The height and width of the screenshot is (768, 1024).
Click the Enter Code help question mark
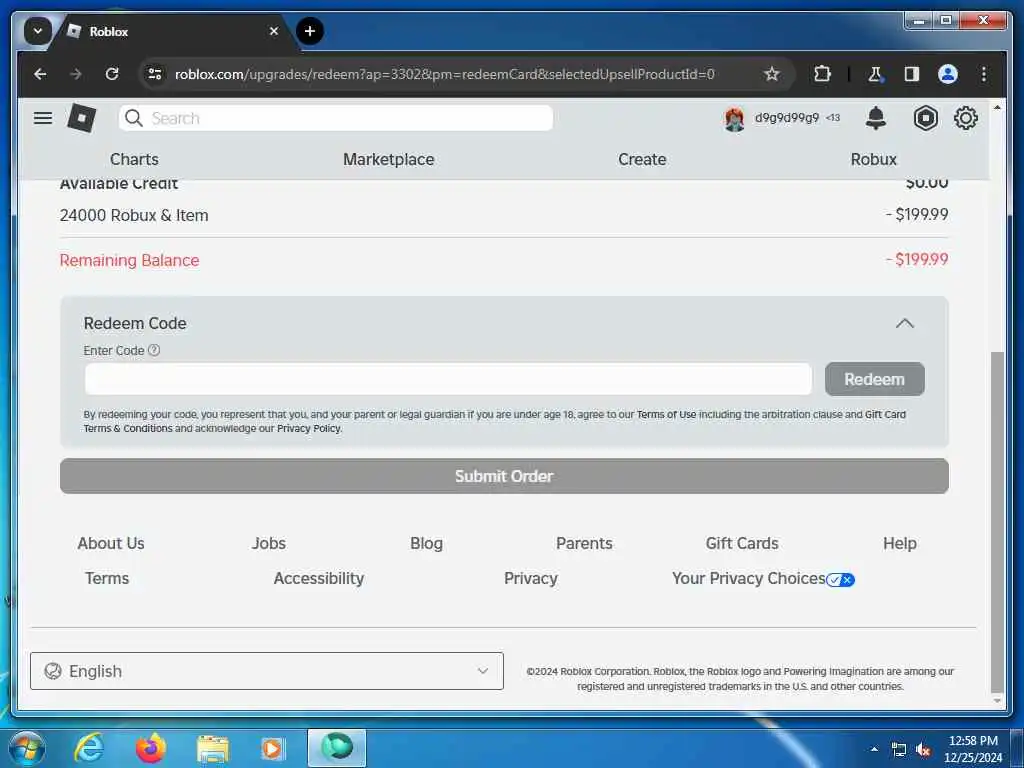tap(154, 350)
